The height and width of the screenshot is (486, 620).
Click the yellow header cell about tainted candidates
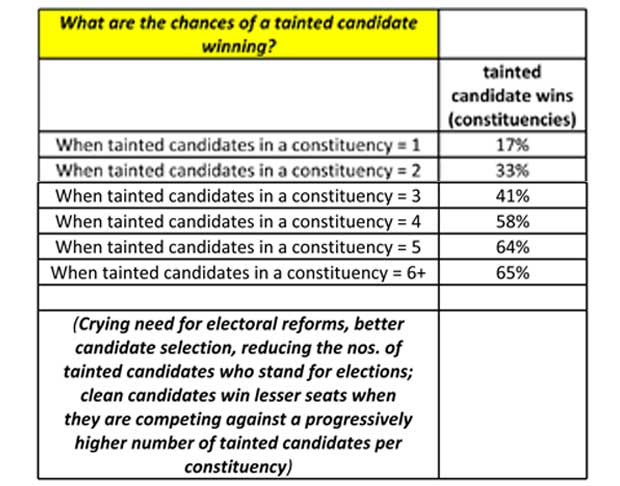click(x=238, y=34)
